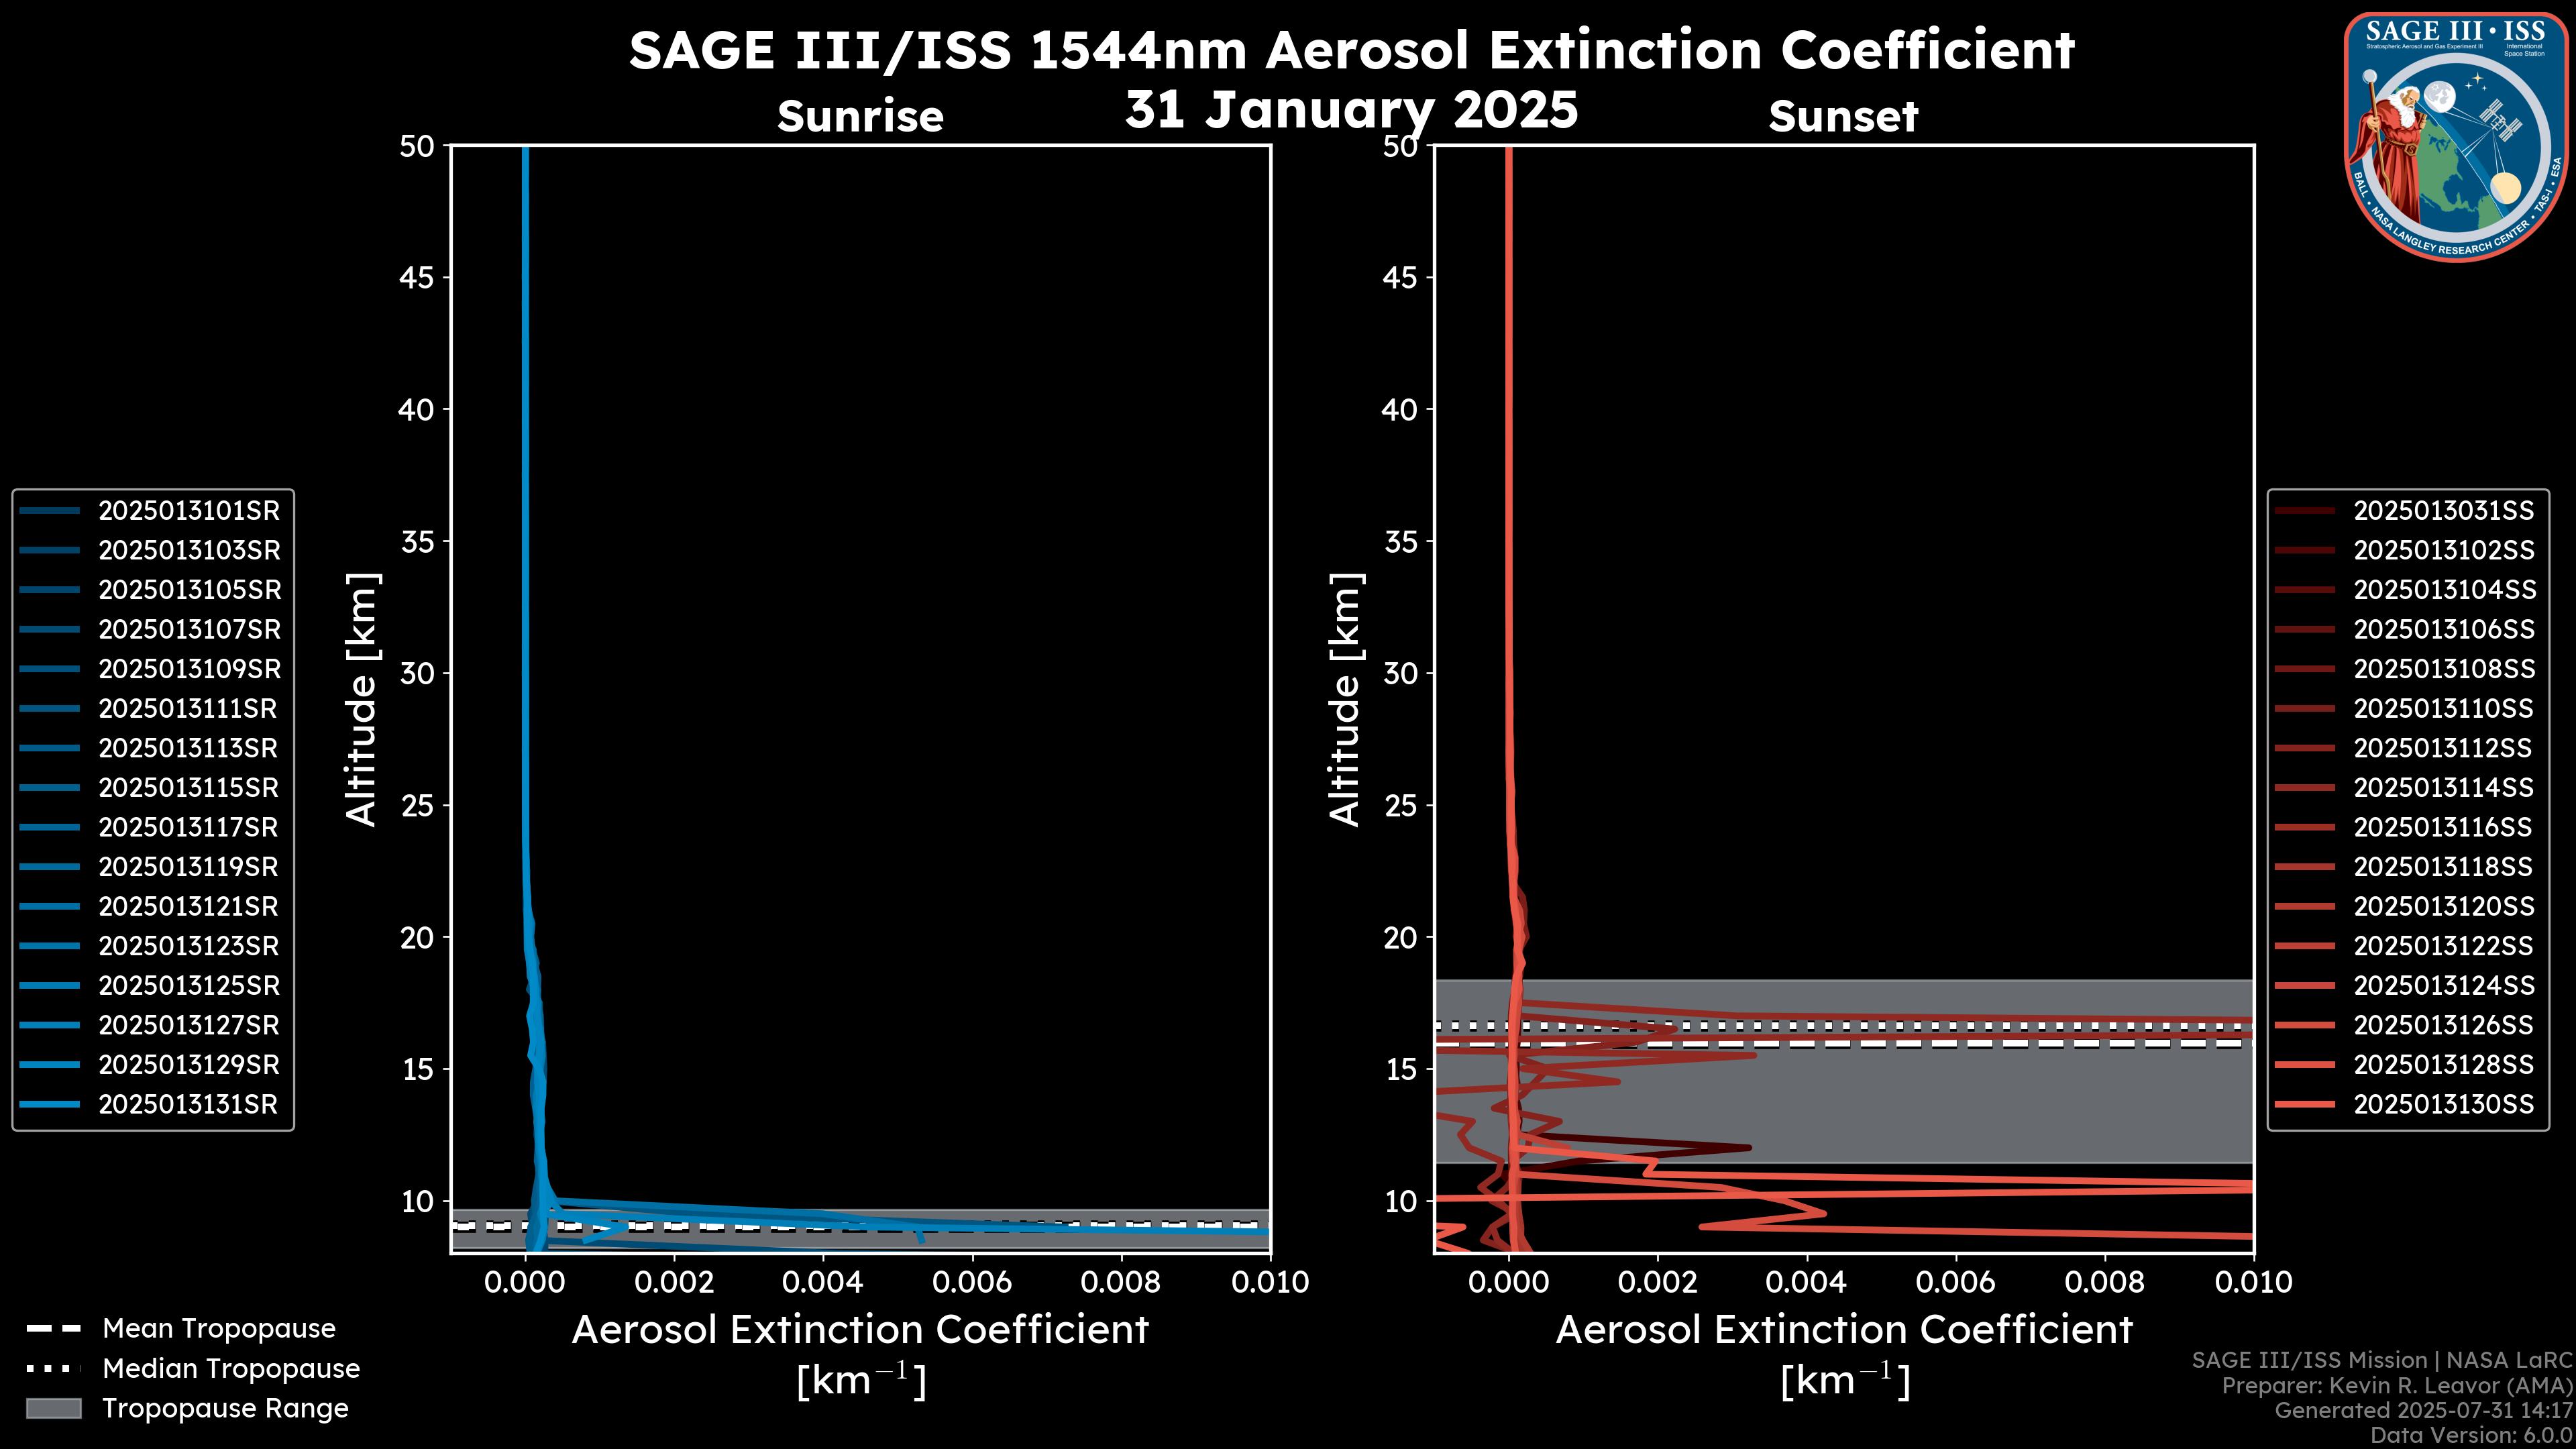Click the main chart title text
The height and width of the screenshot is (1449, 2576).
click(1351, 50)
